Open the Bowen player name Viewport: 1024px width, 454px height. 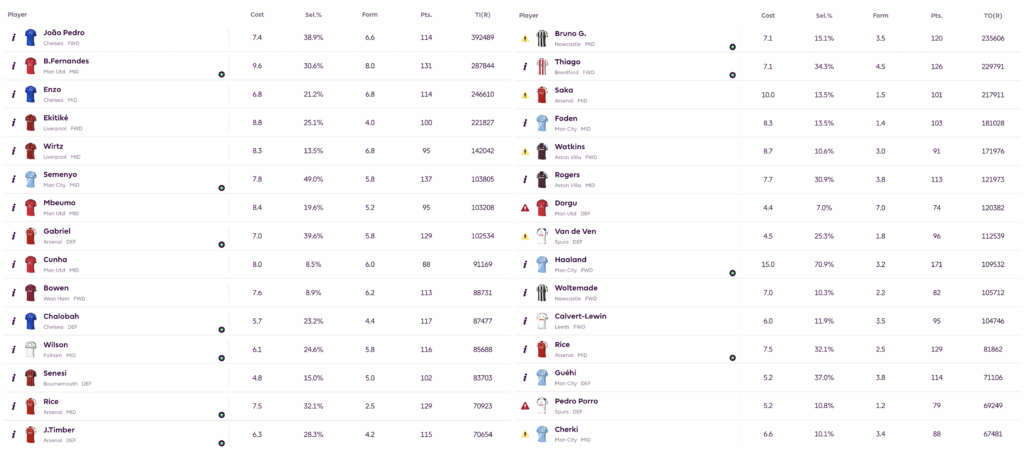[56, 288]
